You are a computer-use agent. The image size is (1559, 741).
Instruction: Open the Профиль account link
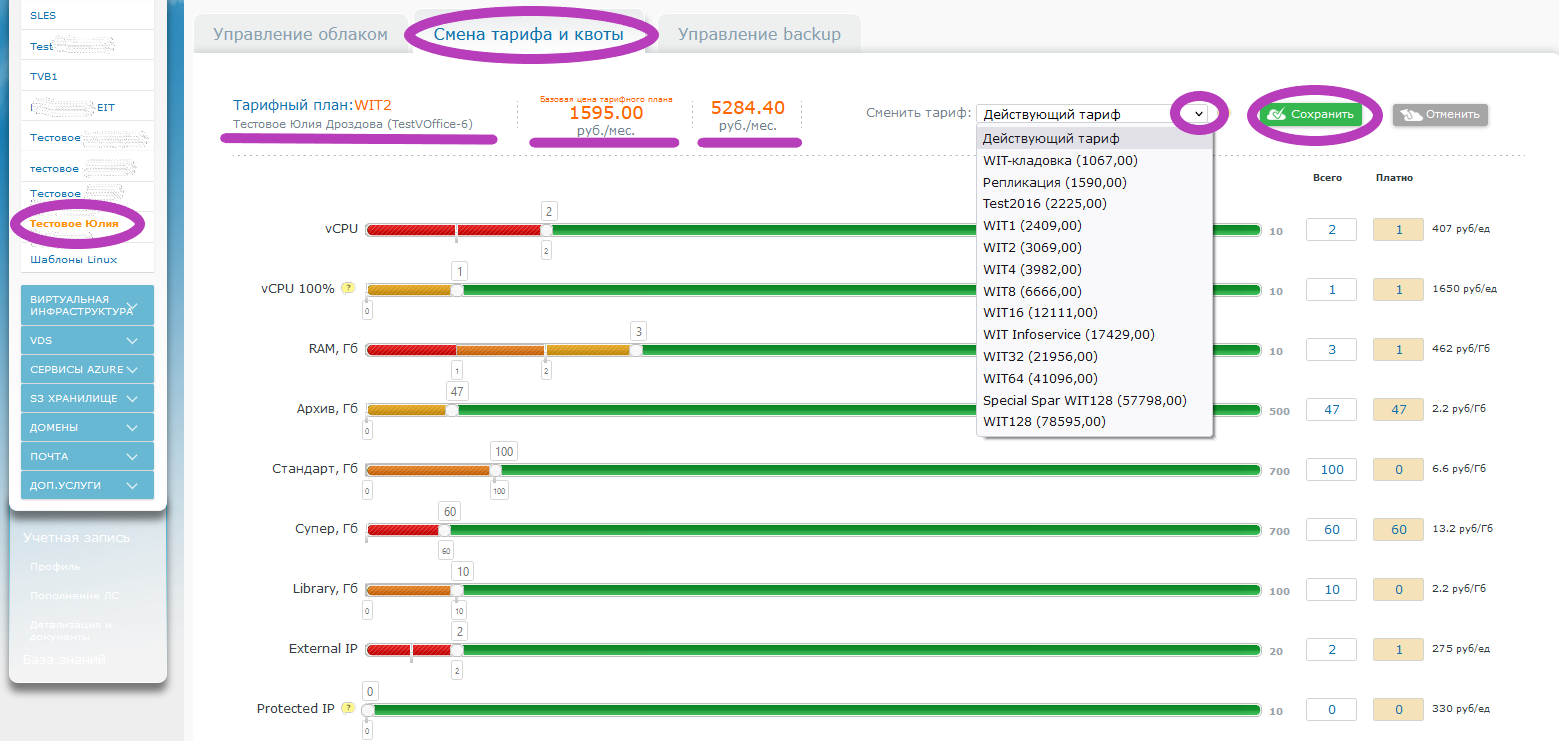55,567
